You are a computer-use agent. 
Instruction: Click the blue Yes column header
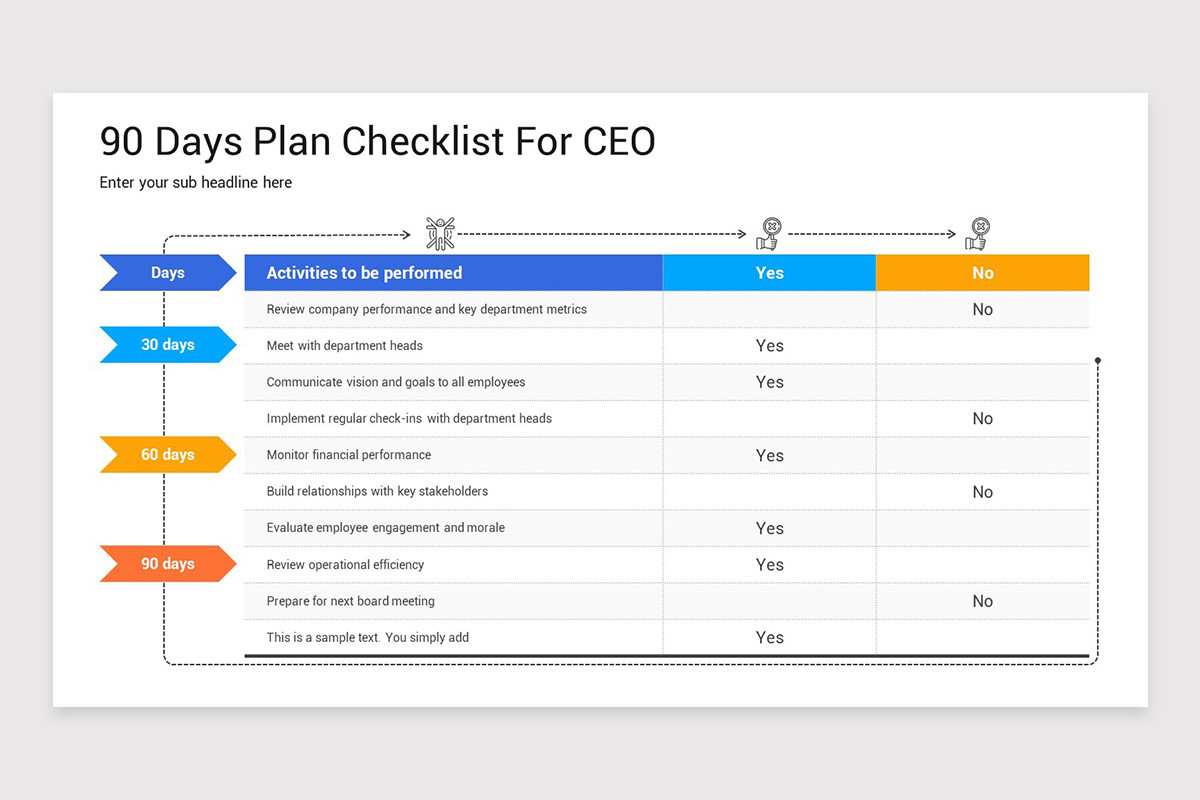[x=769, y=273]
